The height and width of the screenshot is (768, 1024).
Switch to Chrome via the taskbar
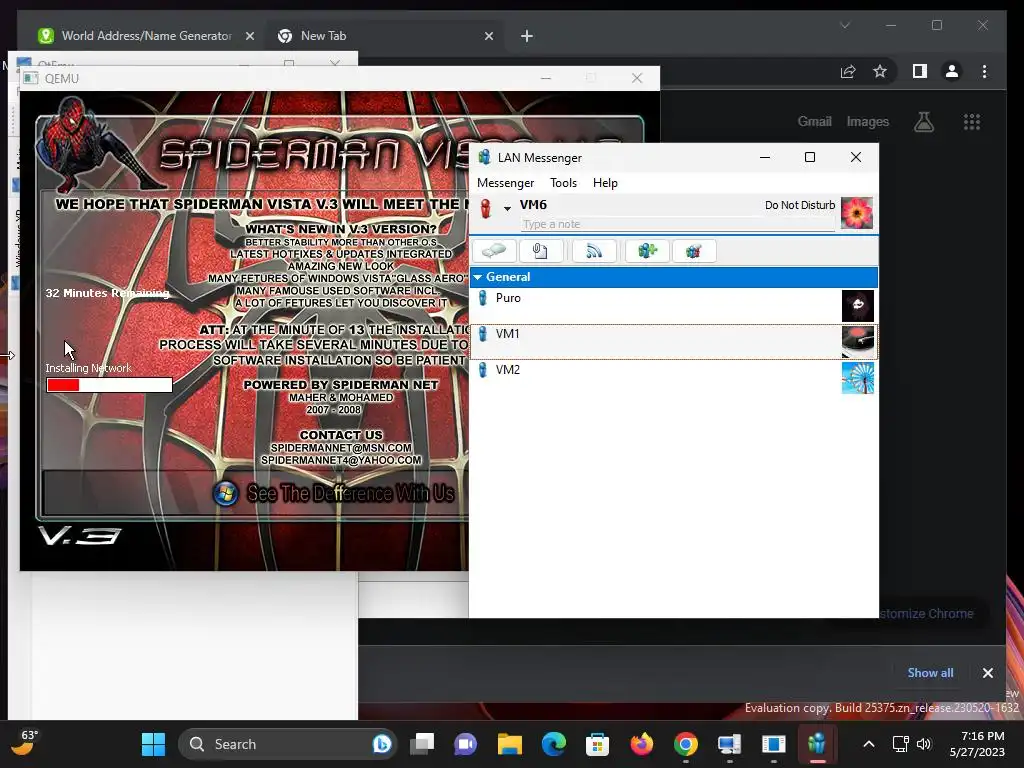(686, 744)
